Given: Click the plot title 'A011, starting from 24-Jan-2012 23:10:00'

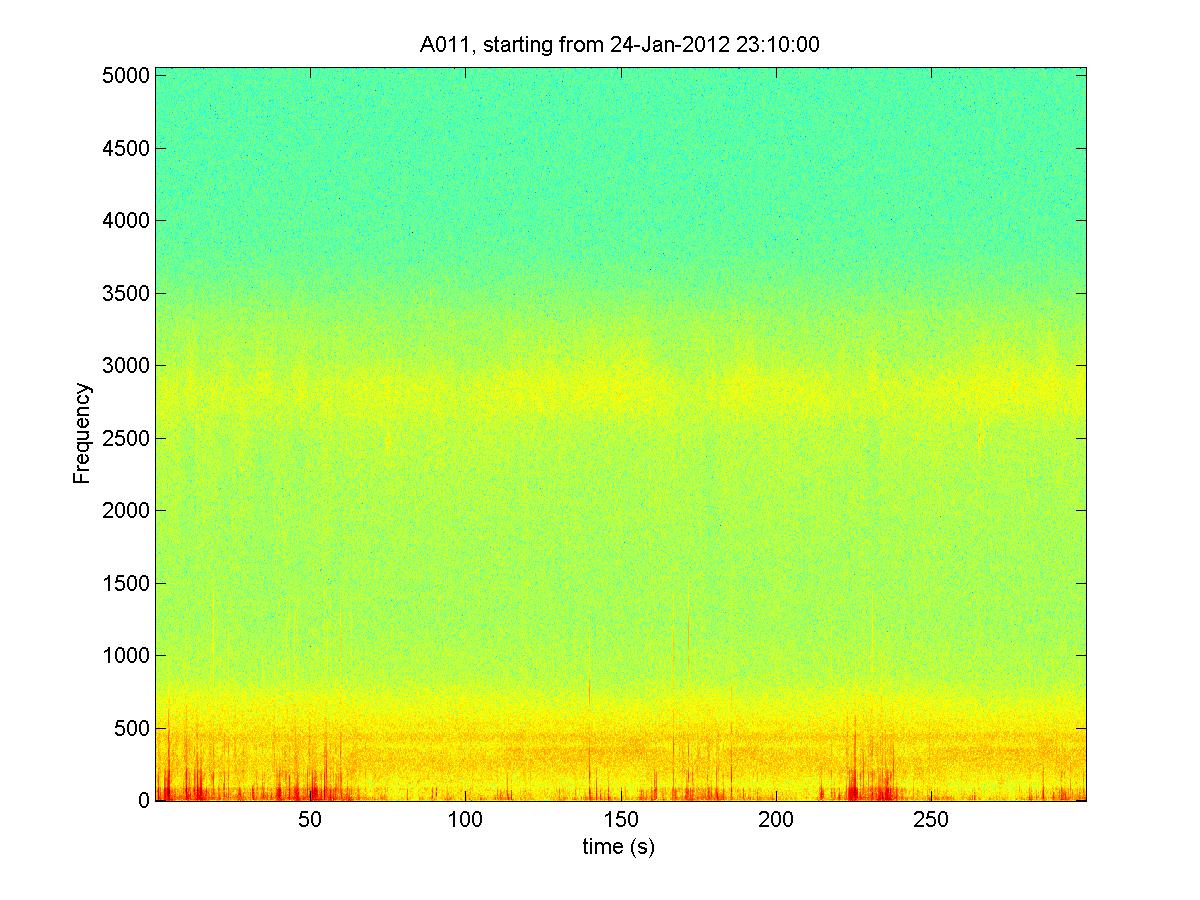Looking at the screenshot, I should (620, 44).
